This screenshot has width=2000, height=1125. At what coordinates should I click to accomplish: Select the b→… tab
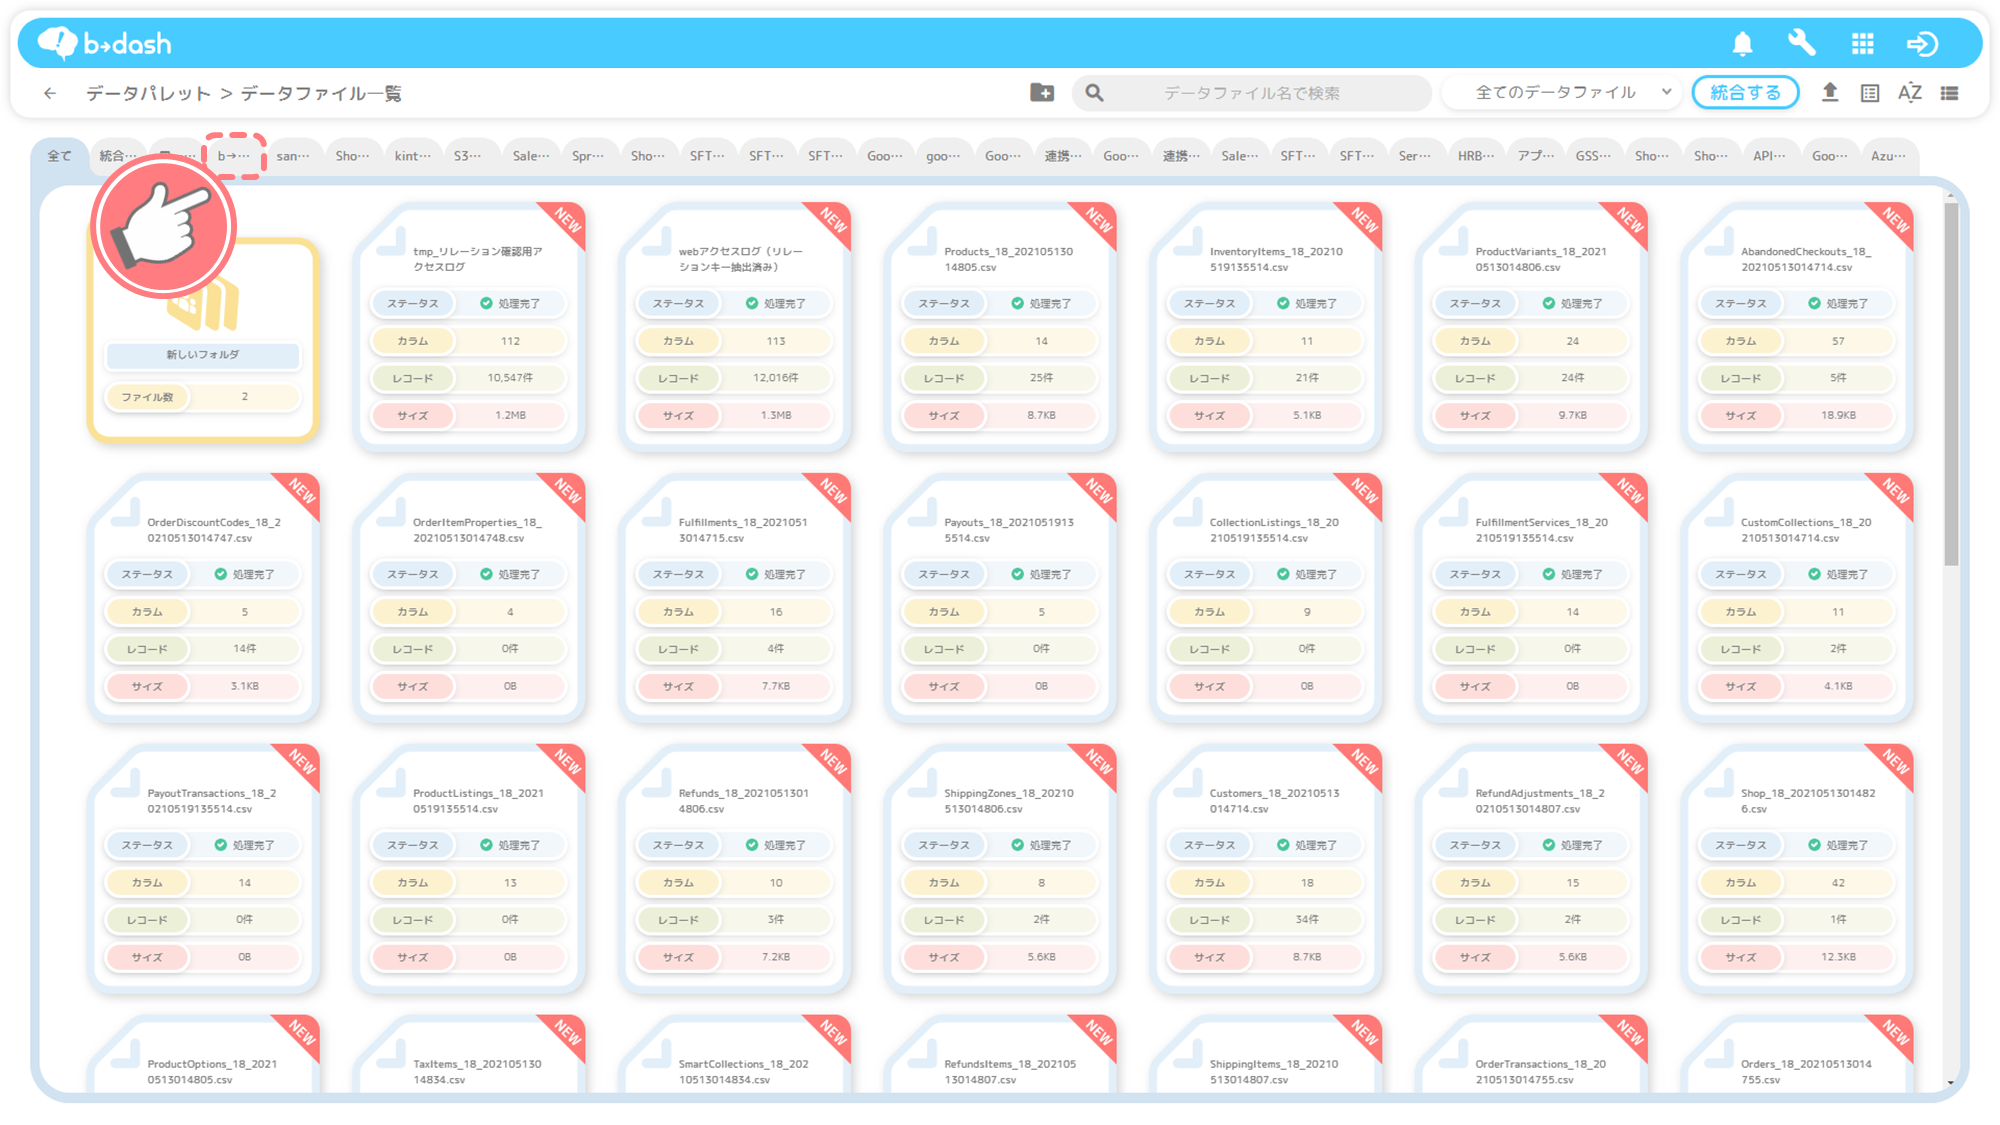coord(234,156)
